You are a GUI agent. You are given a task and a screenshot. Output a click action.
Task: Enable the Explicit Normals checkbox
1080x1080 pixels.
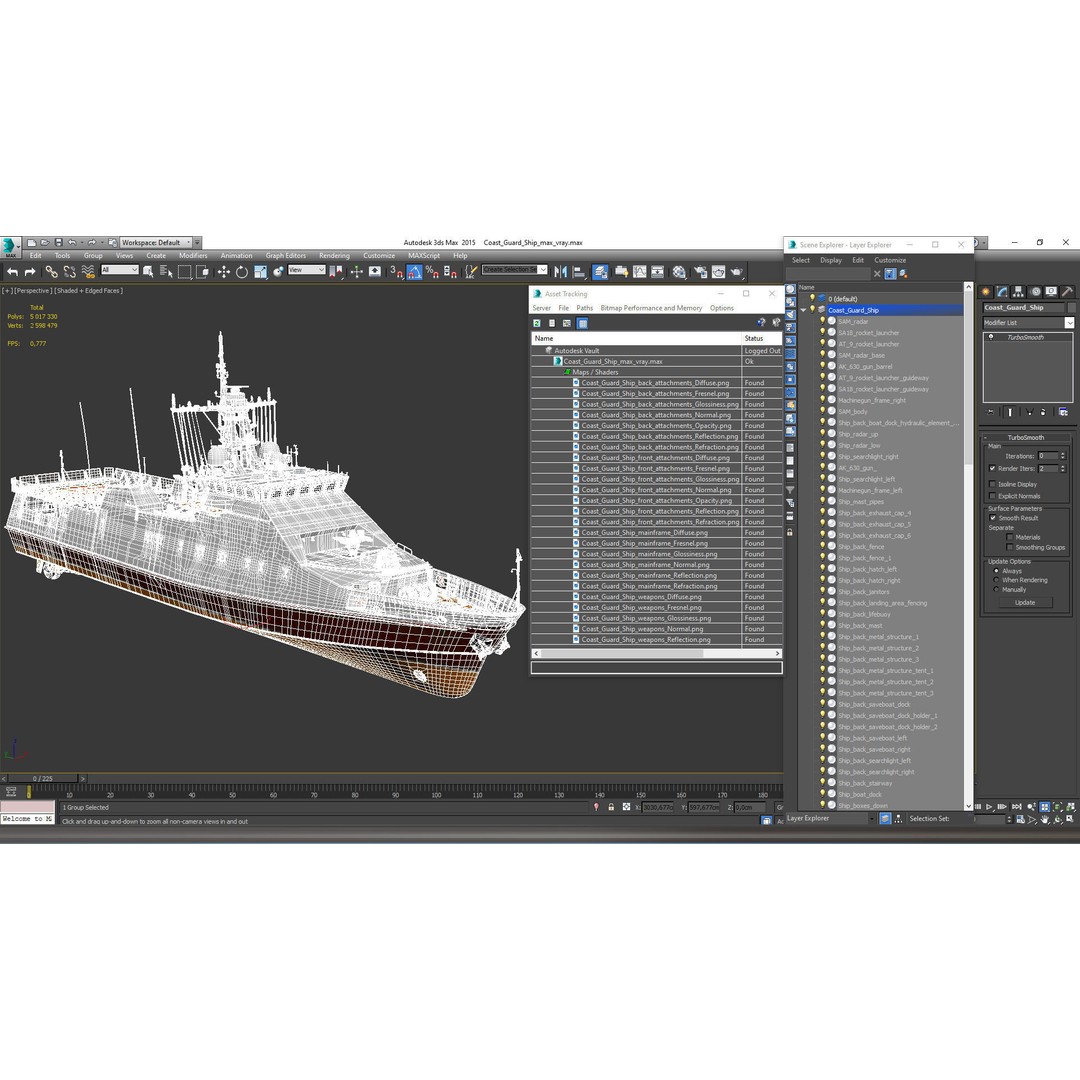[993, 496]
